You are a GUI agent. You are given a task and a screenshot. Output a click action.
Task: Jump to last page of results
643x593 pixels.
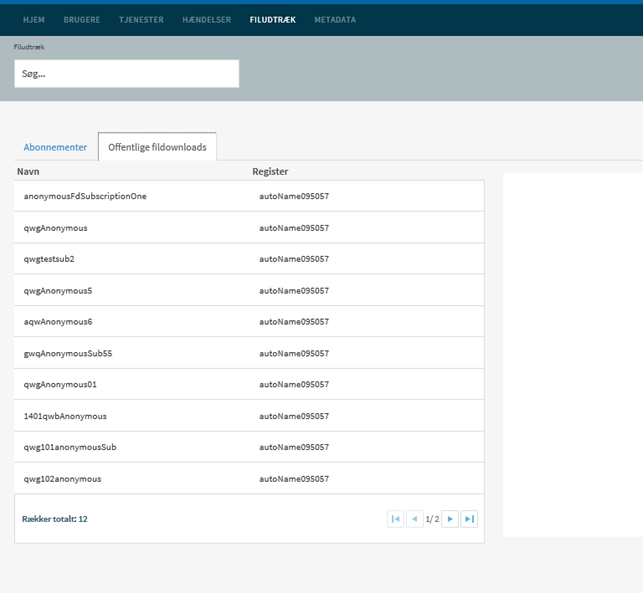point(469,519)
